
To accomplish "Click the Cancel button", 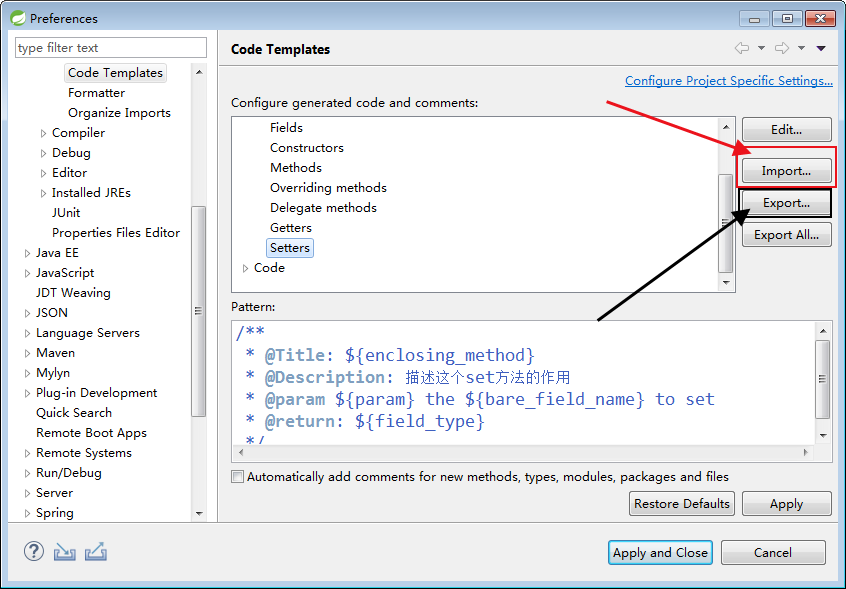I will click(x=773, y=552).
